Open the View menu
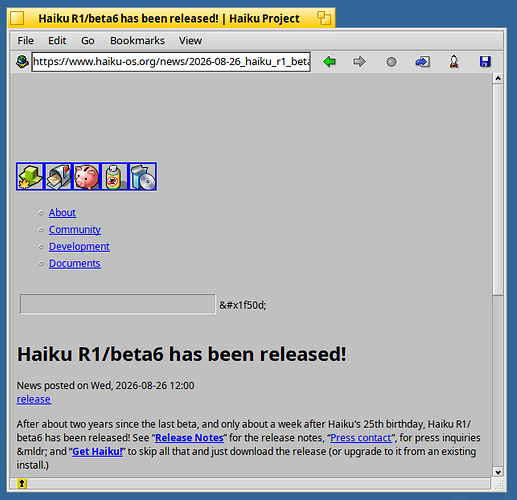517x500 pixels. coord(190,41)
